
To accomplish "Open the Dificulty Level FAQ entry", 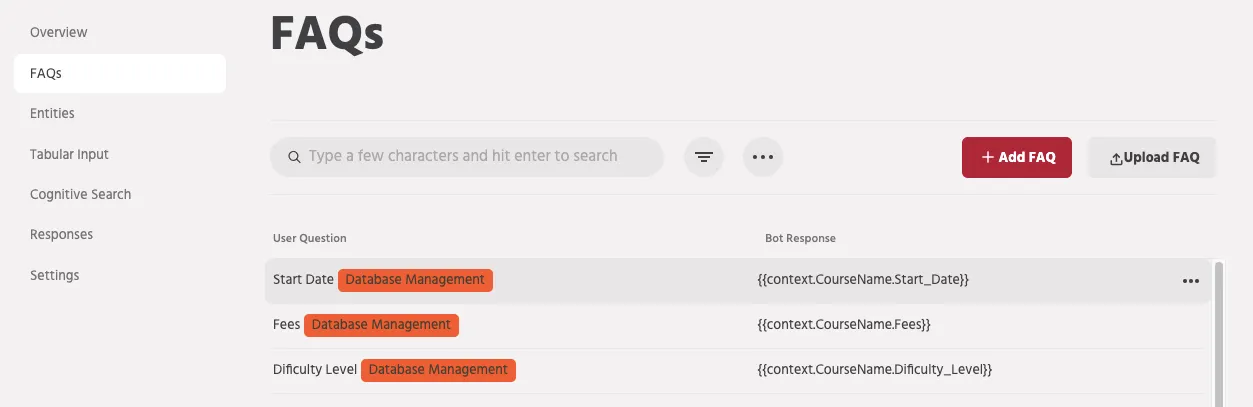I will 738,369.
